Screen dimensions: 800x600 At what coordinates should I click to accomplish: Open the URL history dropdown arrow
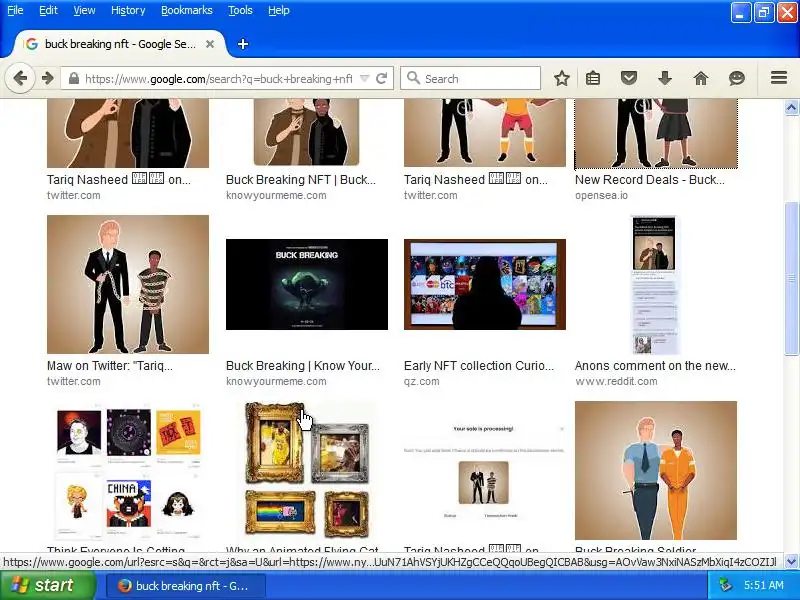[364, 79]
